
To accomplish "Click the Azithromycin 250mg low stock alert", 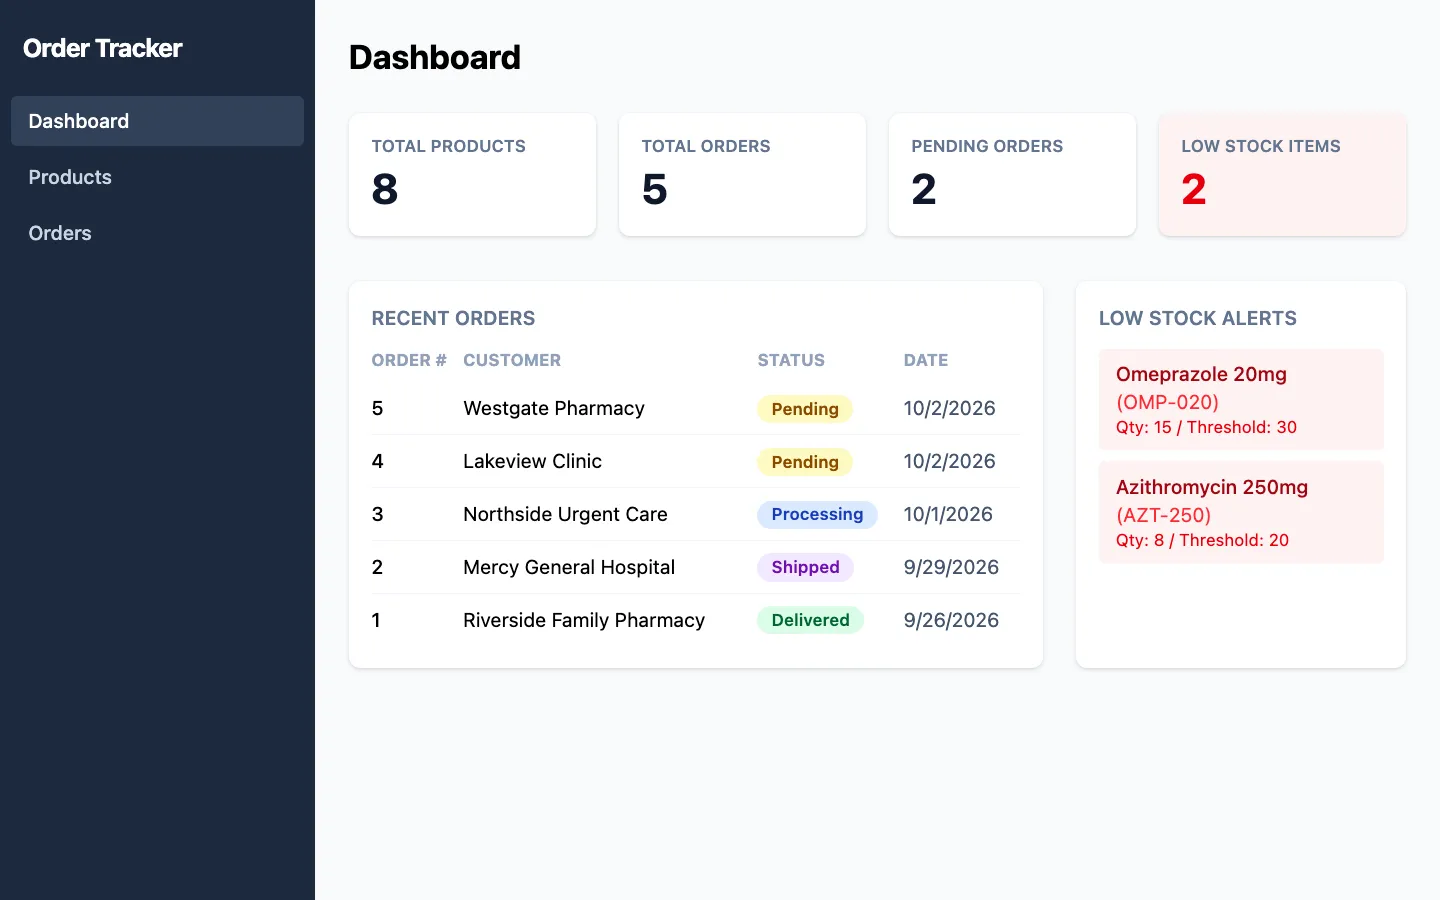I will point(1241,512).
